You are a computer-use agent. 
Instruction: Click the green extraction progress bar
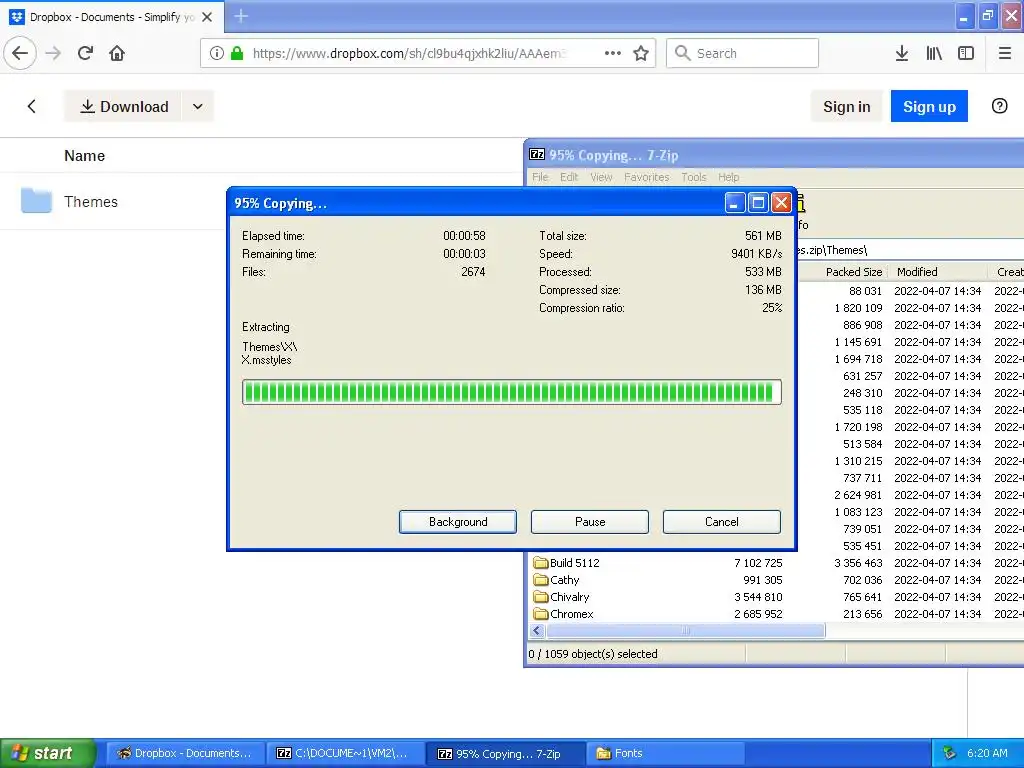click(511, 392)
